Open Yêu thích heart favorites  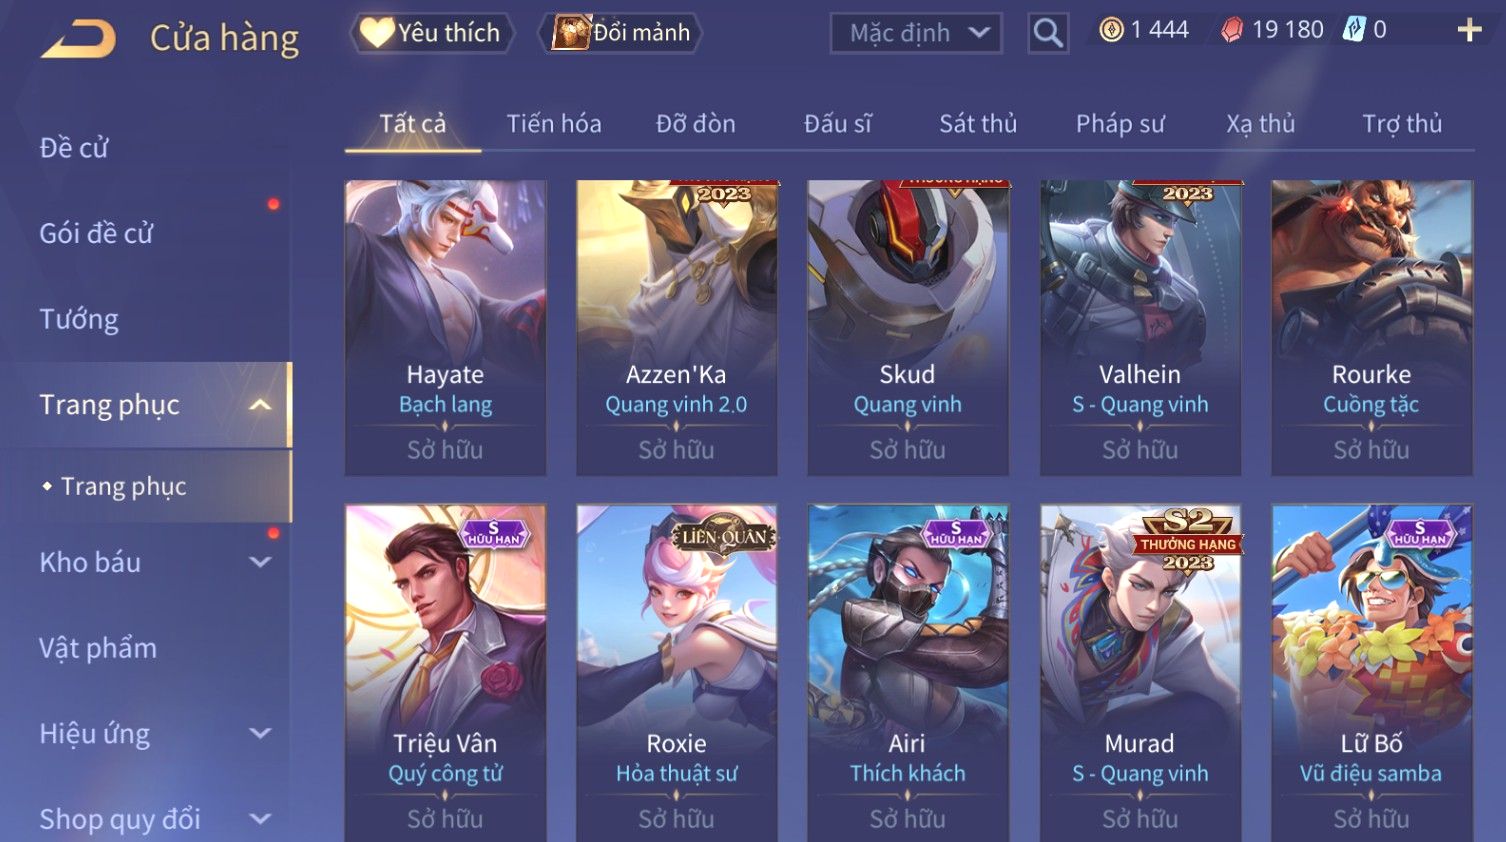[432, 33]
